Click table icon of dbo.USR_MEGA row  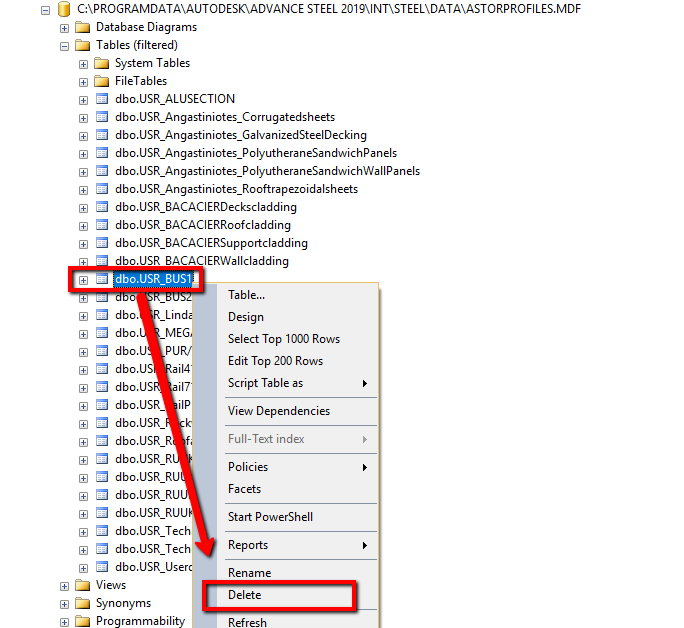pyautogui.click(x=102, y=333)
